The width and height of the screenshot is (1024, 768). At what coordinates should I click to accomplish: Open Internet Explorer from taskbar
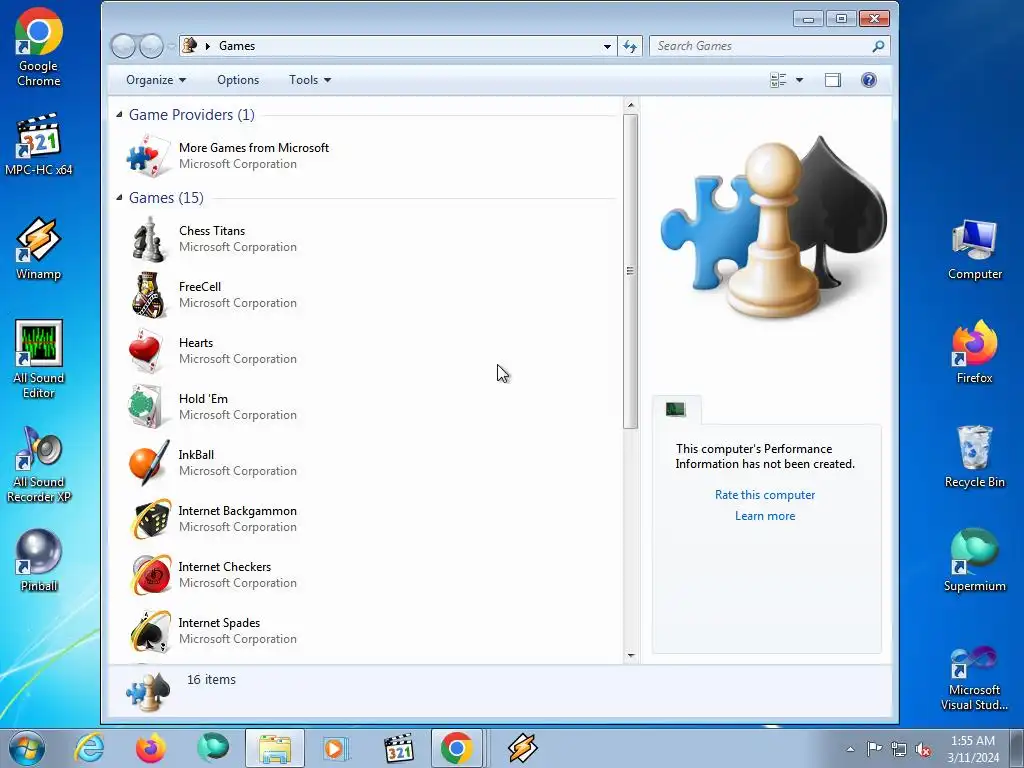click(89, 748)
